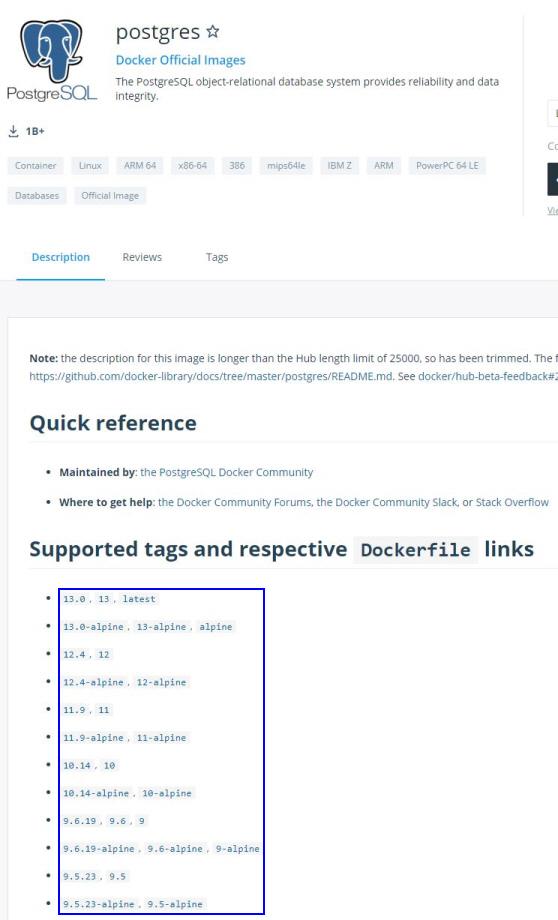Click the PostgreSQL elephant logo
The height and width of the screenshot is (920, 558).
tap(52, 60)
